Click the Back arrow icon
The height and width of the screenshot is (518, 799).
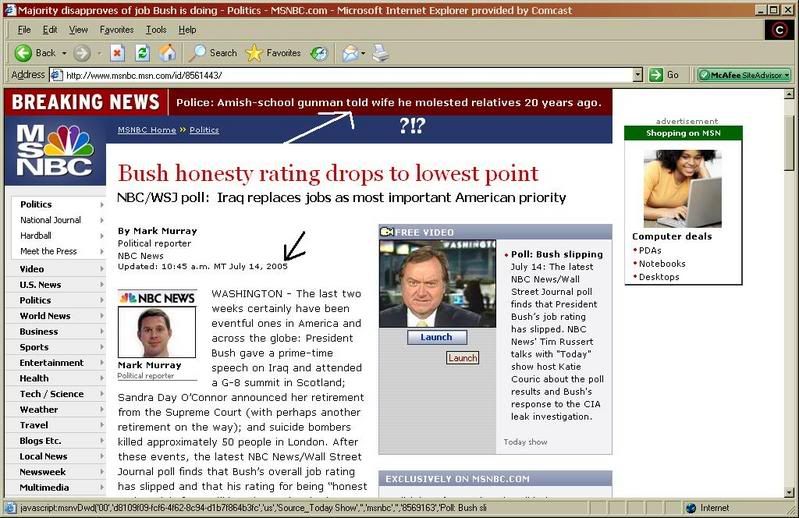23,53
